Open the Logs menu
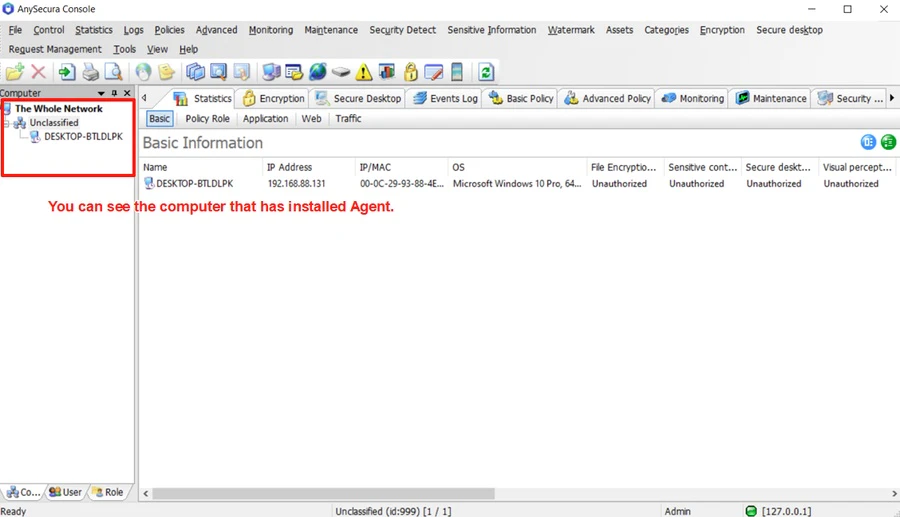The image size is (900, 517). point(133,30)
